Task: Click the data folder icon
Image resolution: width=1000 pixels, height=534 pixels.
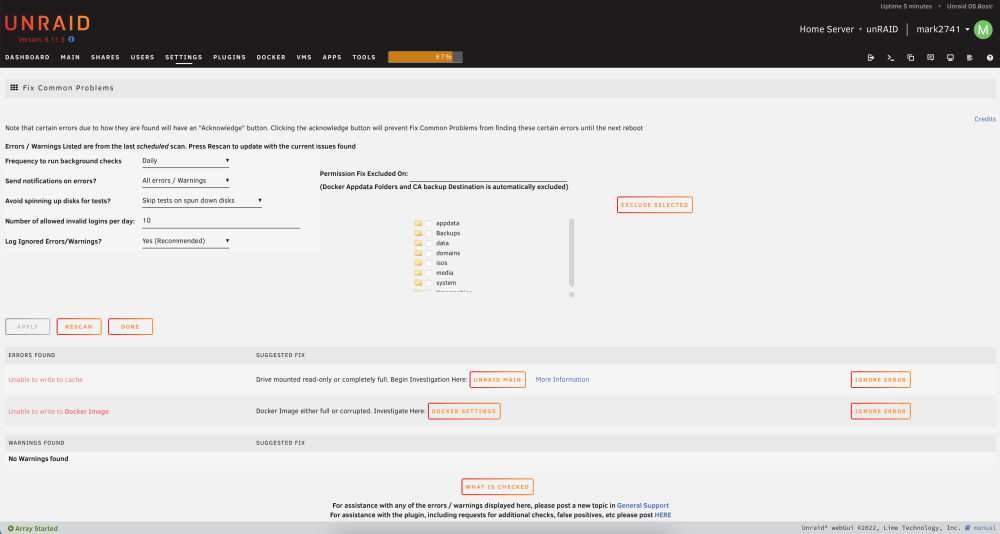Action: [418, 243]
